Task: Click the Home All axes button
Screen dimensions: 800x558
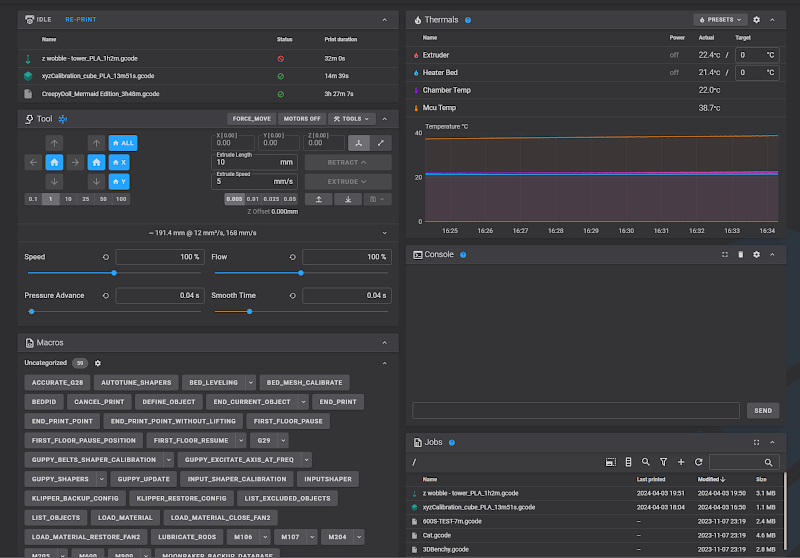Action: [x=123, y=143]
